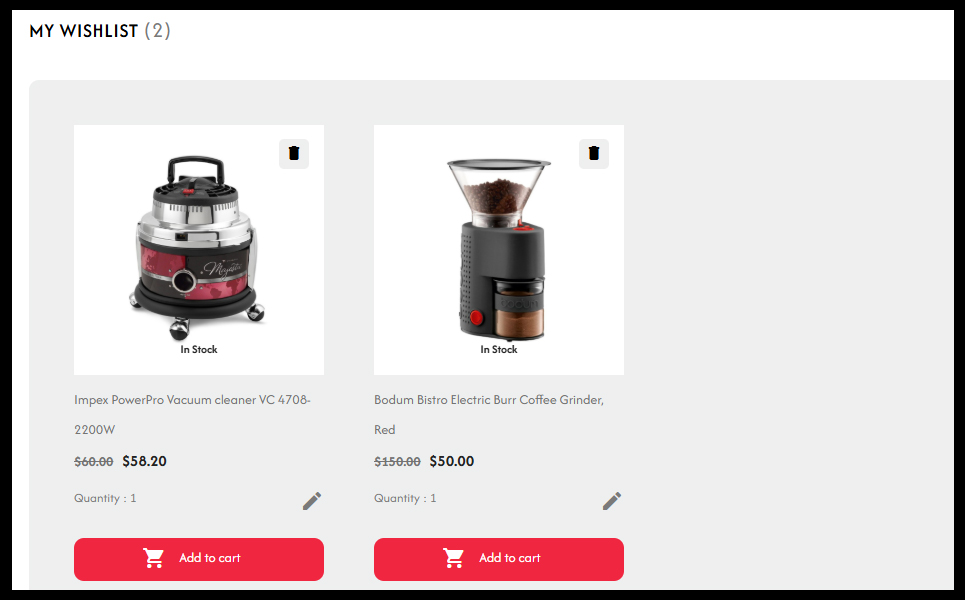965x600 pixels.
Task: Click the $50.00 sale price
Action: click(x=452, y=462)
